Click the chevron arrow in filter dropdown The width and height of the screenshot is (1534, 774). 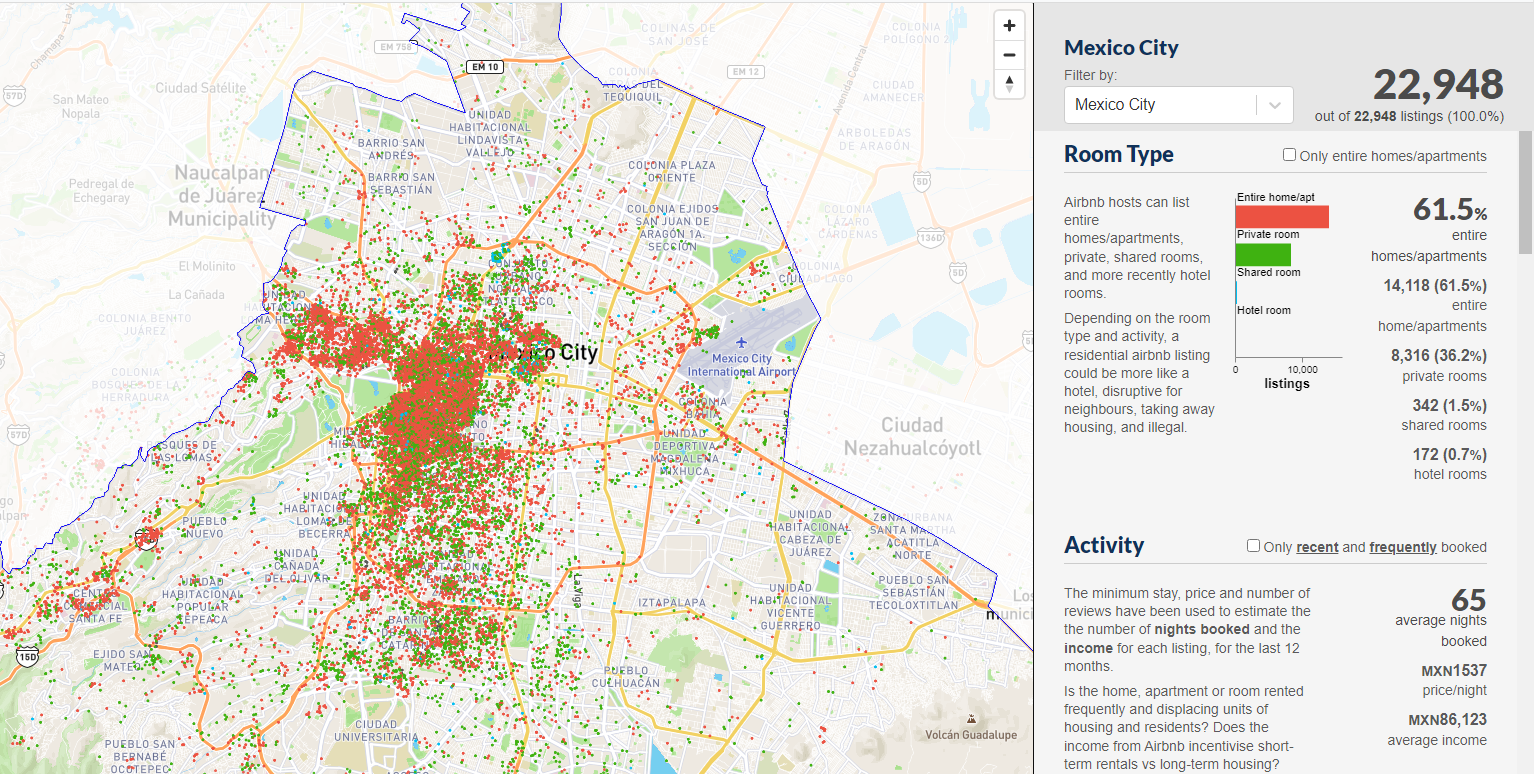[x=1274, y=105]
